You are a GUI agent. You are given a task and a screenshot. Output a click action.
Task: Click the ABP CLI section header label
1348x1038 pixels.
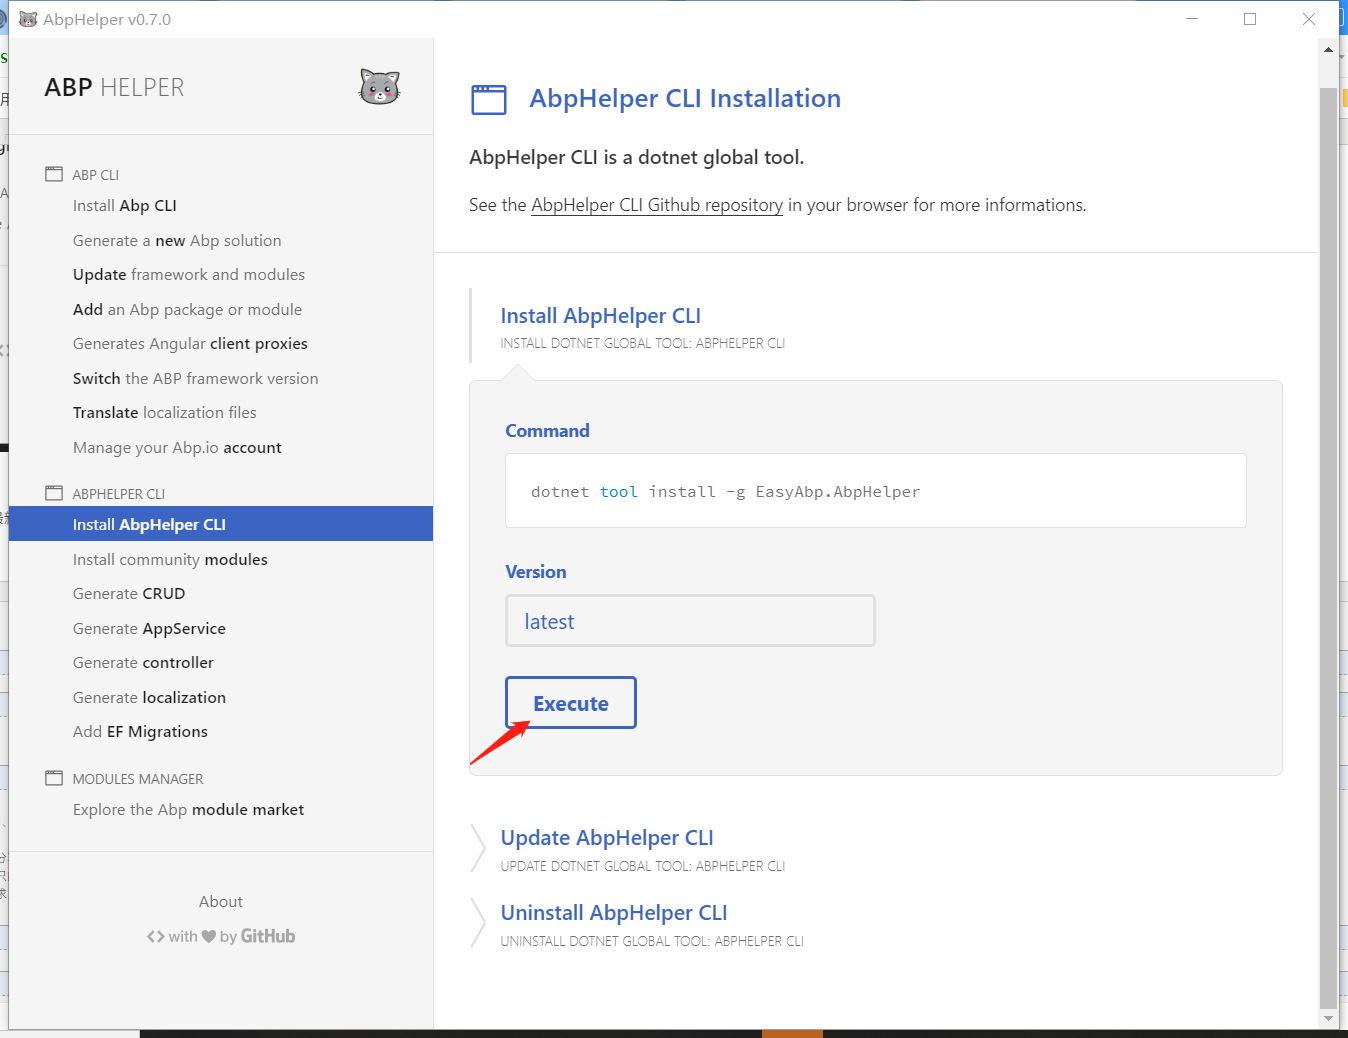click(x=96, y=175)
